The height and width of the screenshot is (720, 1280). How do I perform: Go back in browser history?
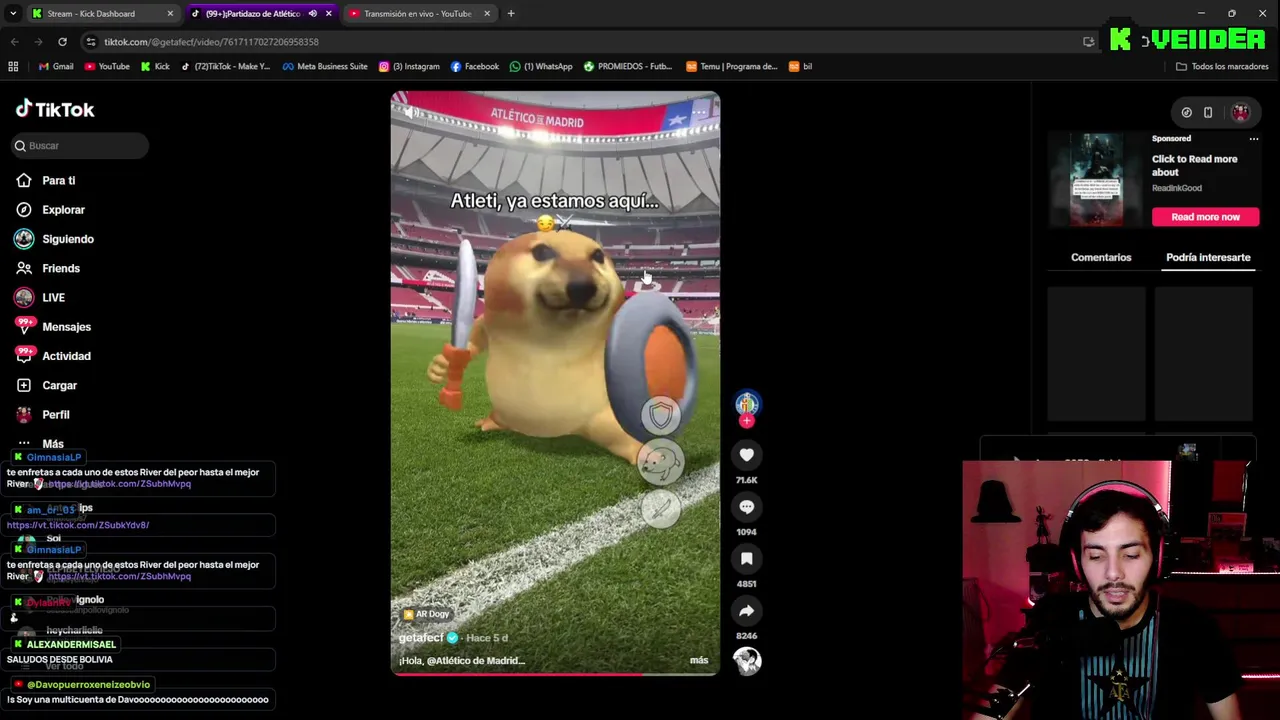pyautogui.click(x=14, y=42)
